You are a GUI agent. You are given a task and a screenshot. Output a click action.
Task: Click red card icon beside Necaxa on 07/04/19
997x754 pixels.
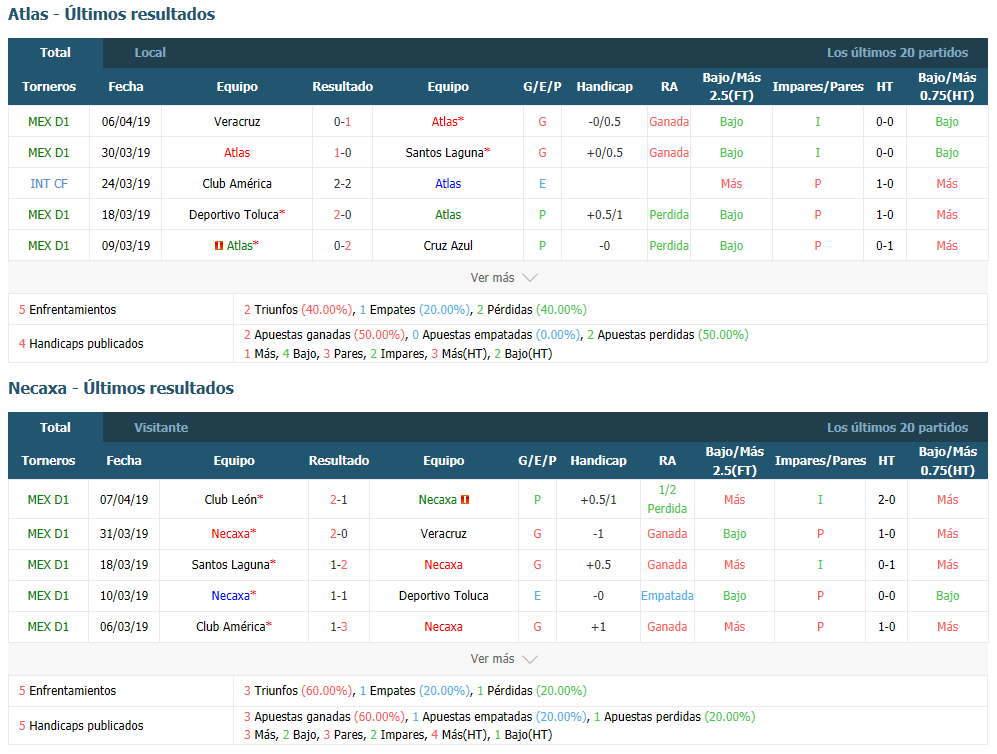coord(465,500)
